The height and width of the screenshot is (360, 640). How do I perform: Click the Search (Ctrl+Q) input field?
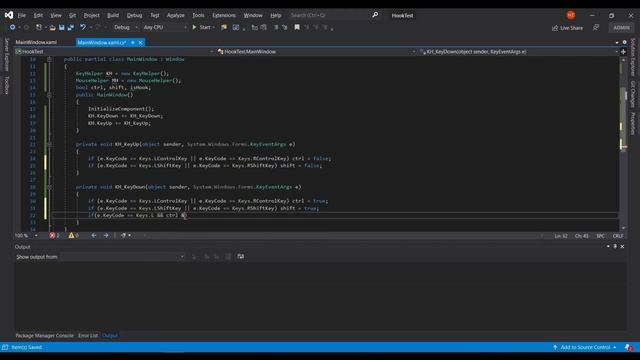coord(330,15)
